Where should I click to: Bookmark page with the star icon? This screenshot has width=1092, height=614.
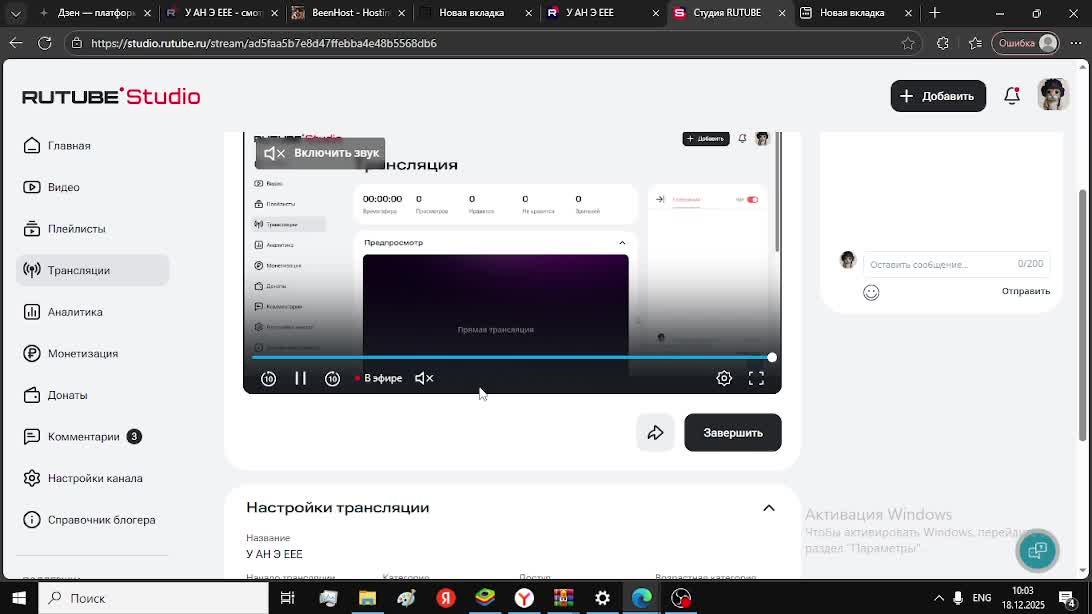click(x=908, y=43)
